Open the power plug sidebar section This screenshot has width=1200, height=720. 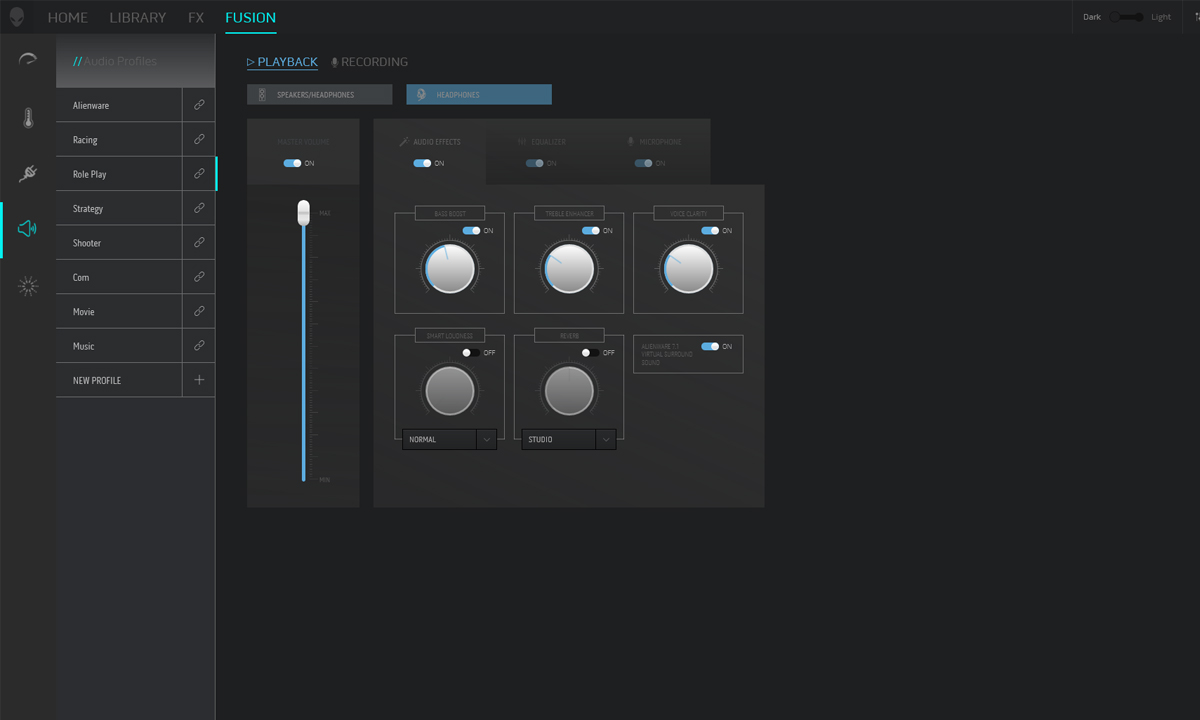[x=28, y=174]
